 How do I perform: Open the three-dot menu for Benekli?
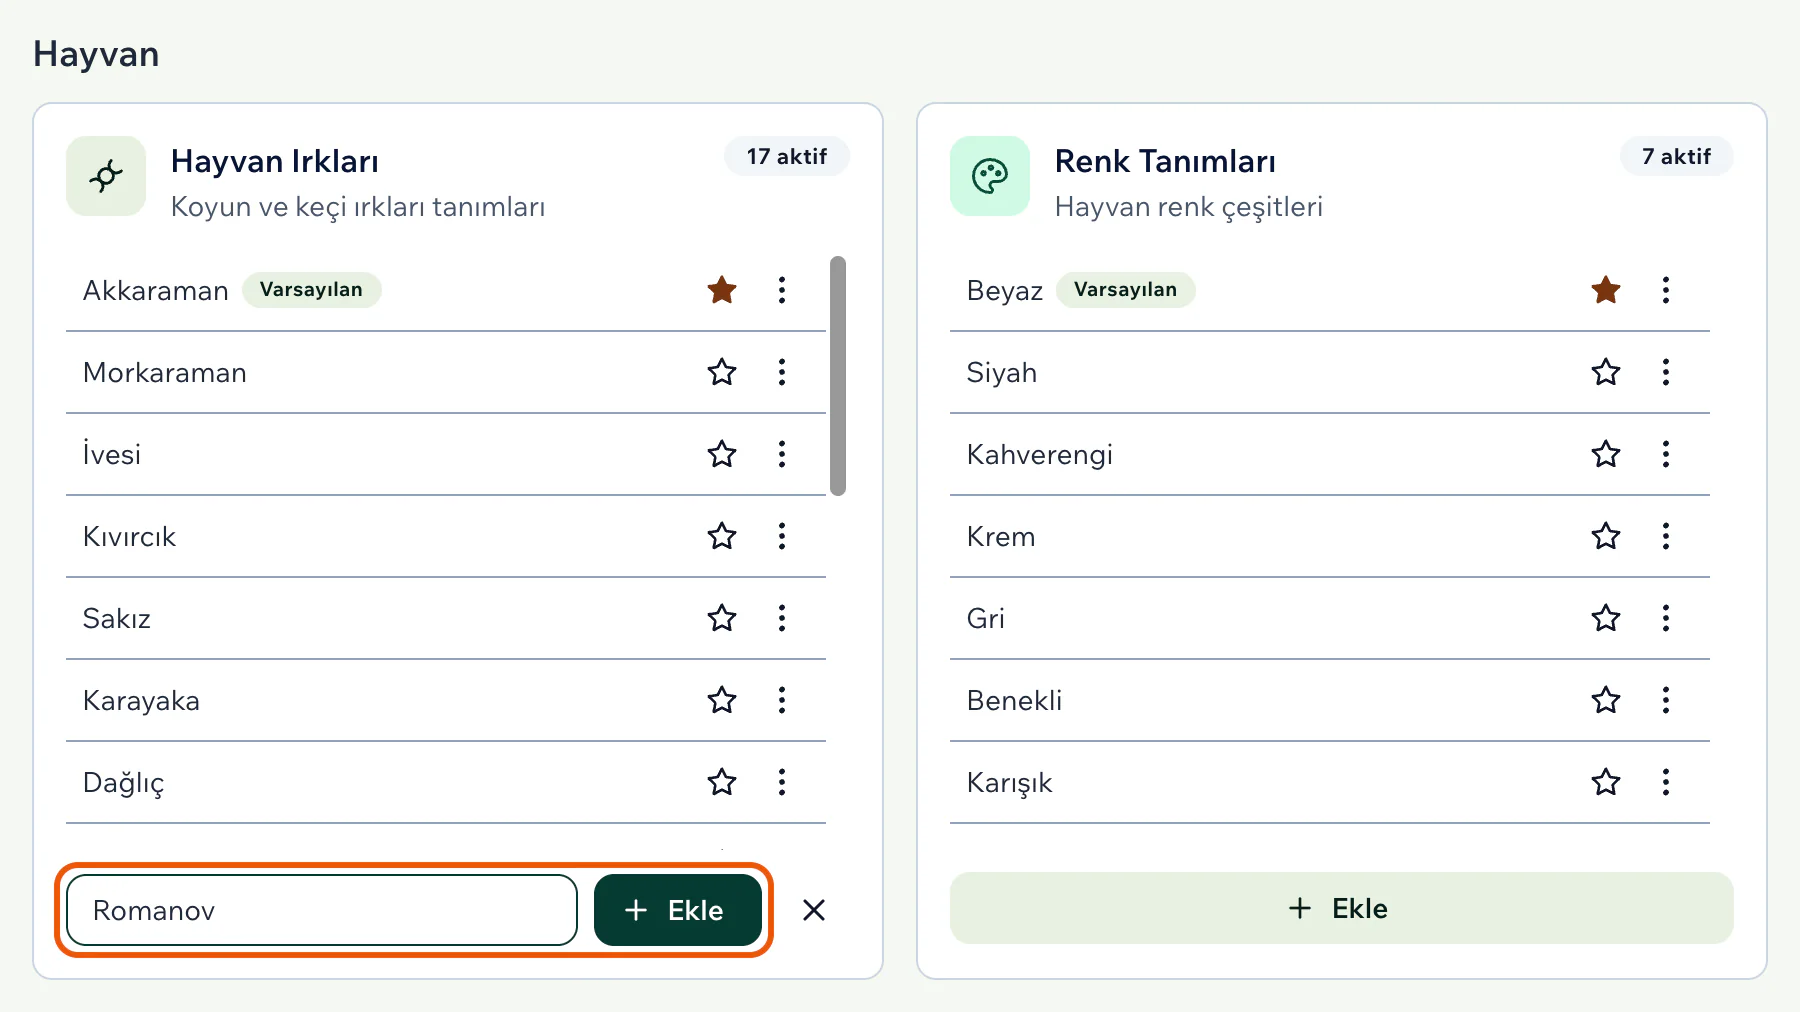click(1666, 700)
